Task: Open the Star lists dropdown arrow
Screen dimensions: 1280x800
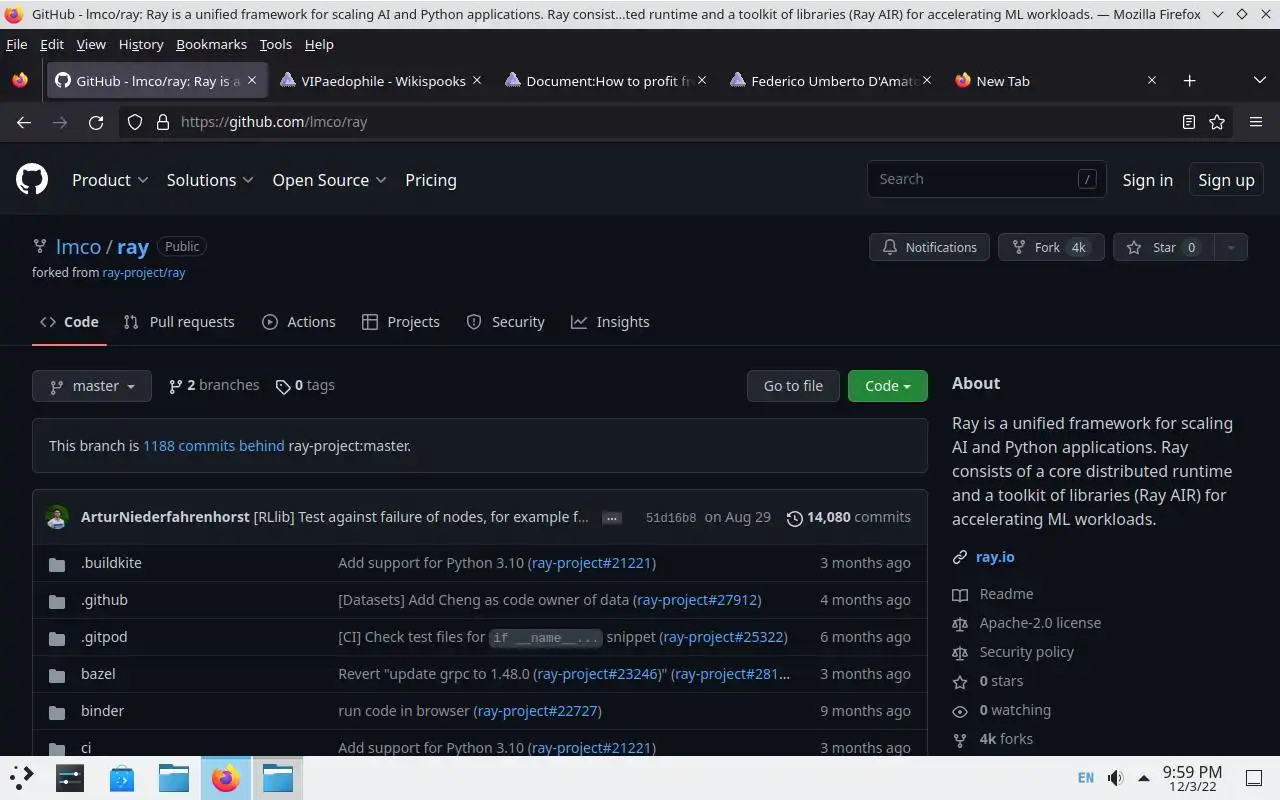Action: tap(1231, 247)
